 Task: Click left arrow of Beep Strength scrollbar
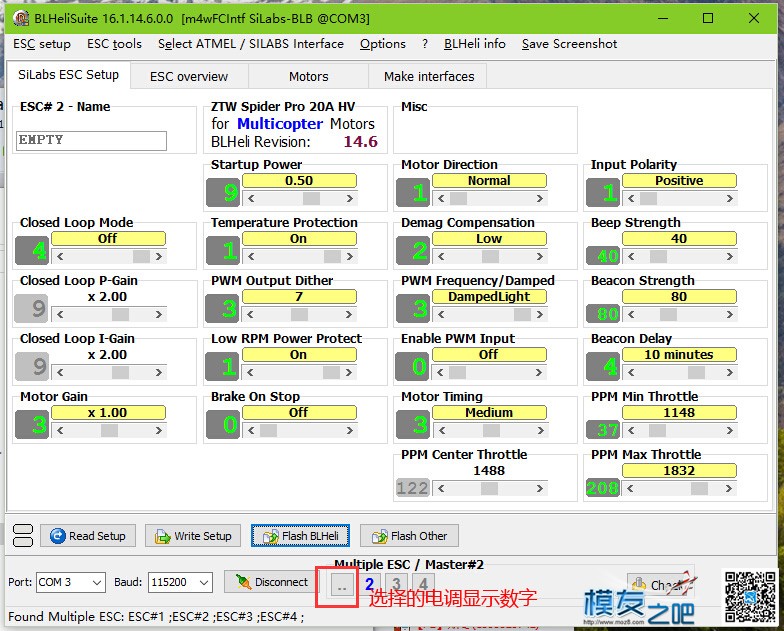pyautogui.click(x=631, y=256)
